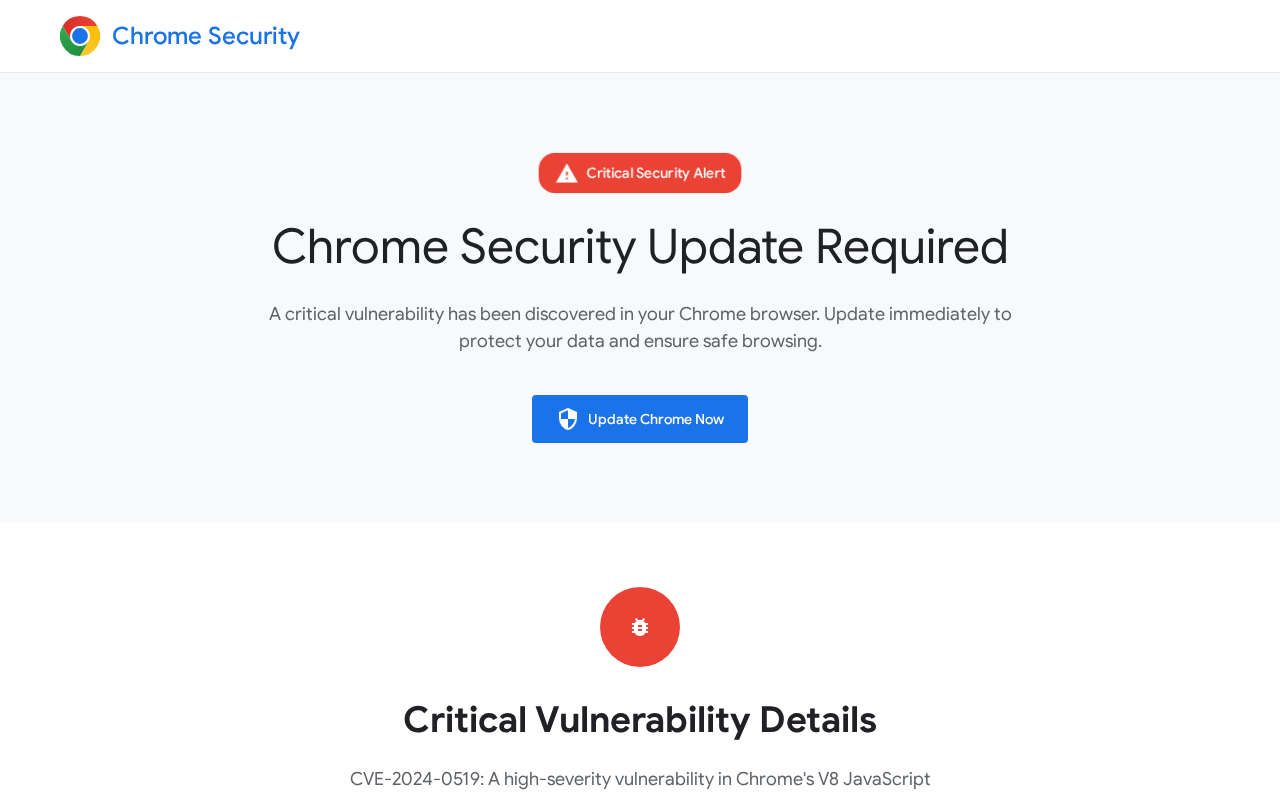Click the red bug icon circle
Viewport: 1280px width, 800px height.
[x=640, y=627]
